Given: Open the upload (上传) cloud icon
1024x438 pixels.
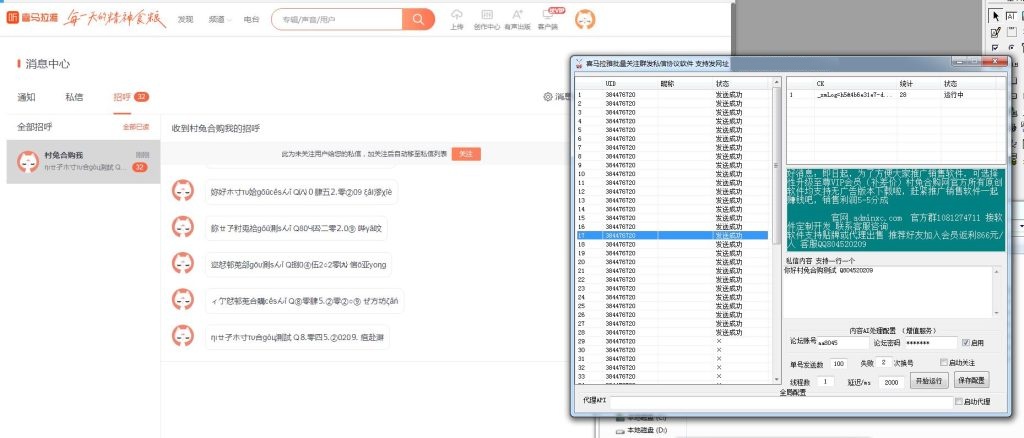Looking at the screenshot, I should pos(457,18).
